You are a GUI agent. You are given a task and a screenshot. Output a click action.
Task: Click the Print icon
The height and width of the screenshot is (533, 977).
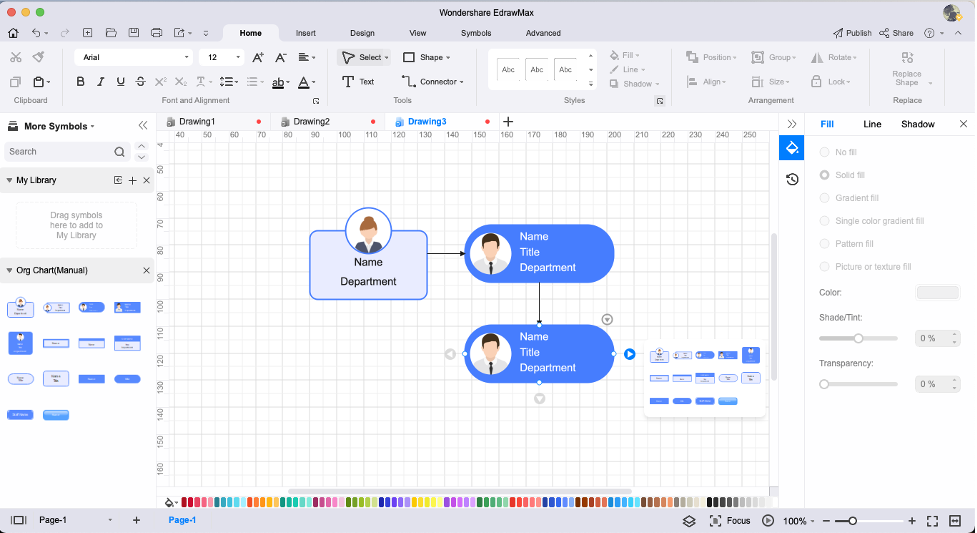point(156,33)
